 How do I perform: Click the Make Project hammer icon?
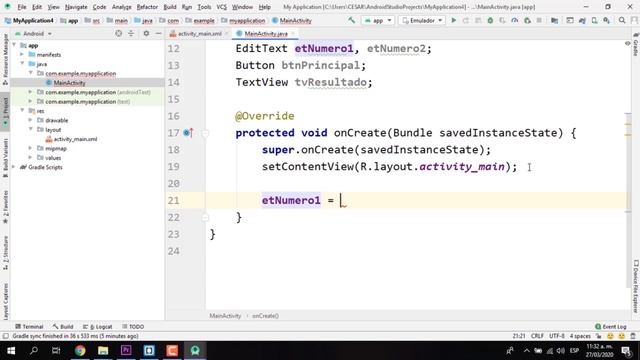(351, 20)
